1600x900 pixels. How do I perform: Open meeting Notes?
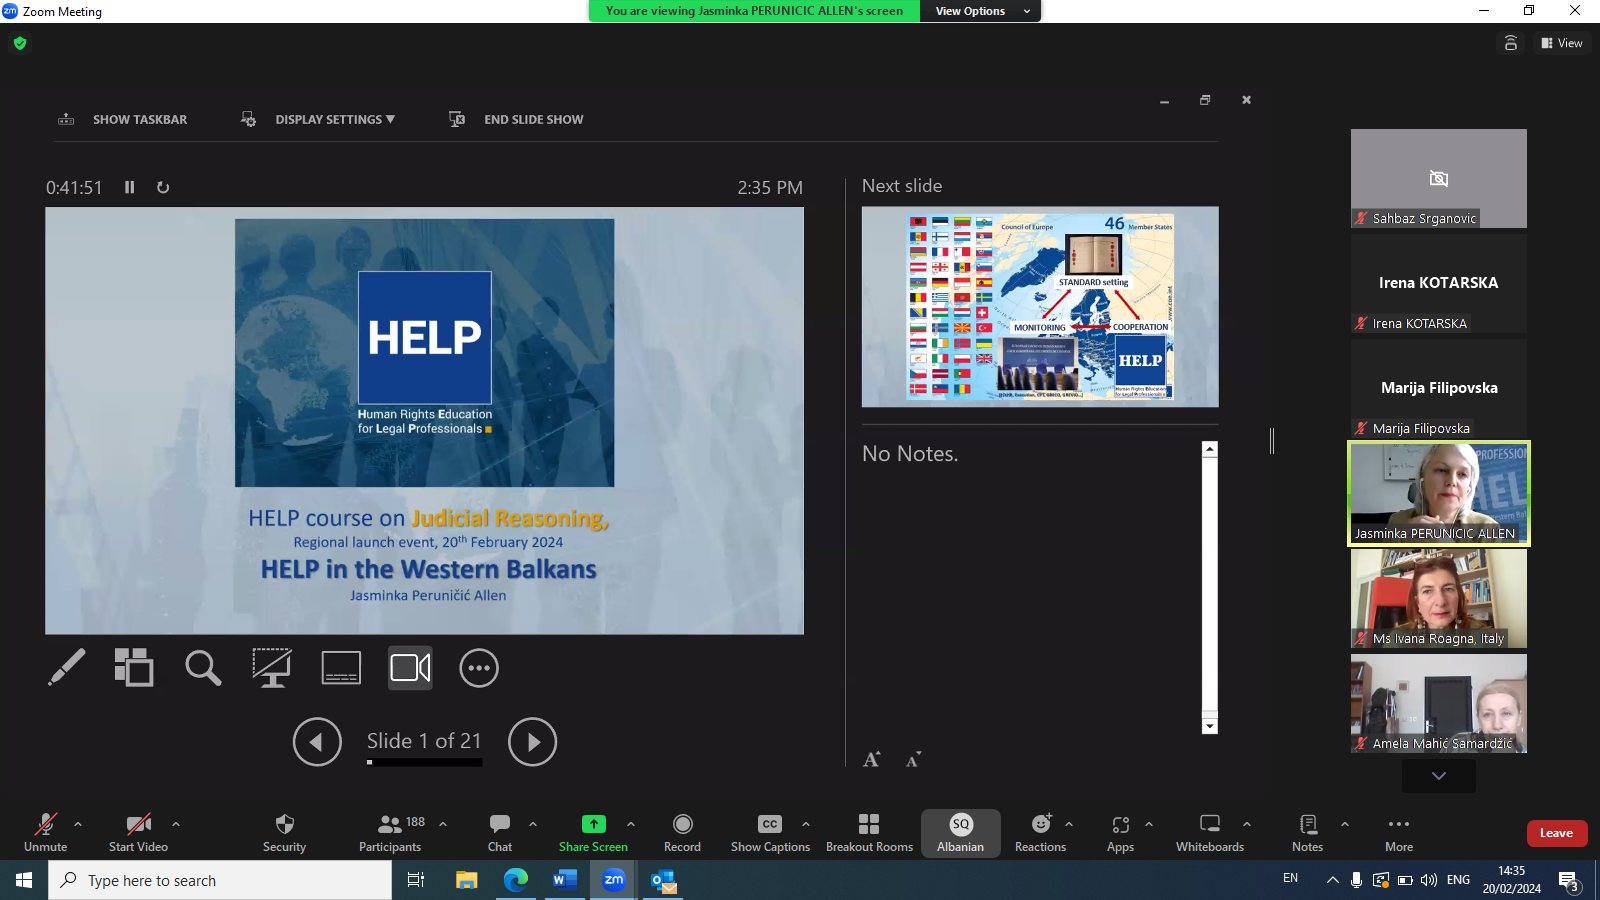pos(1308,832)
